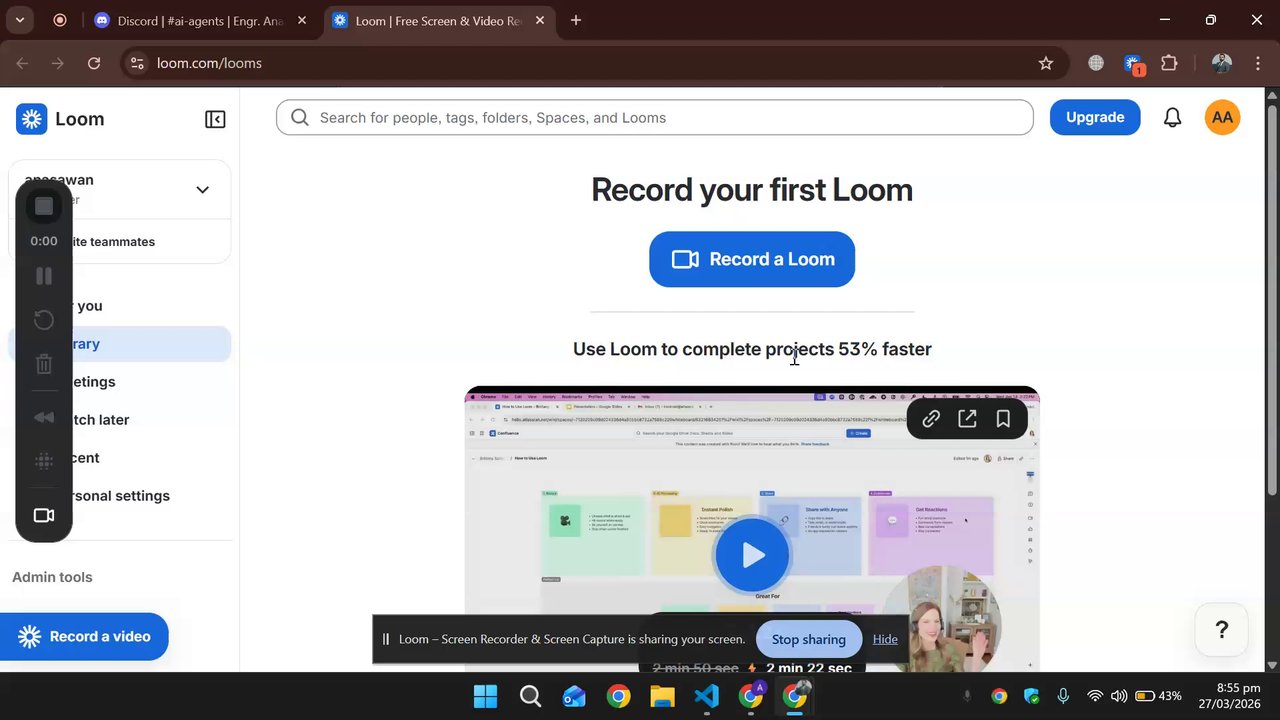Delete the recording with the trash icon

pos(44,364)
